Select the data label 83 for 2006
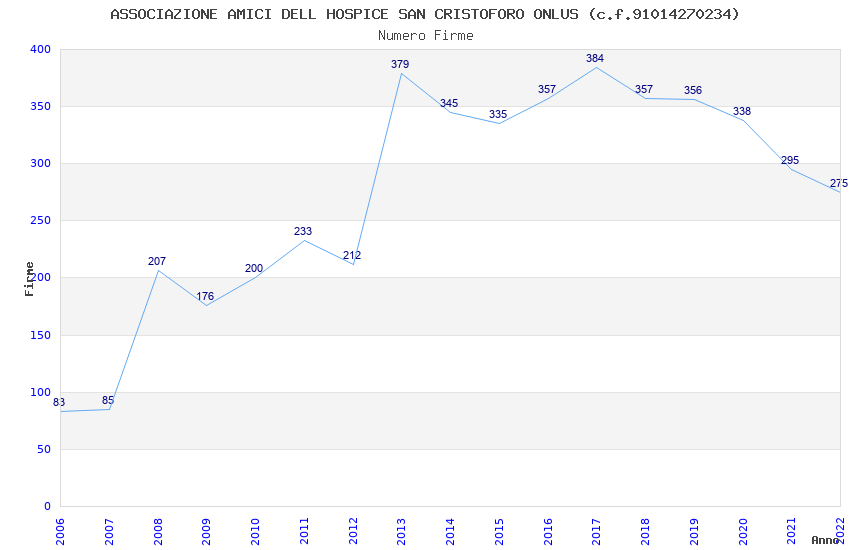Screen dimensions: 850x550 click(x=59, y=402)
